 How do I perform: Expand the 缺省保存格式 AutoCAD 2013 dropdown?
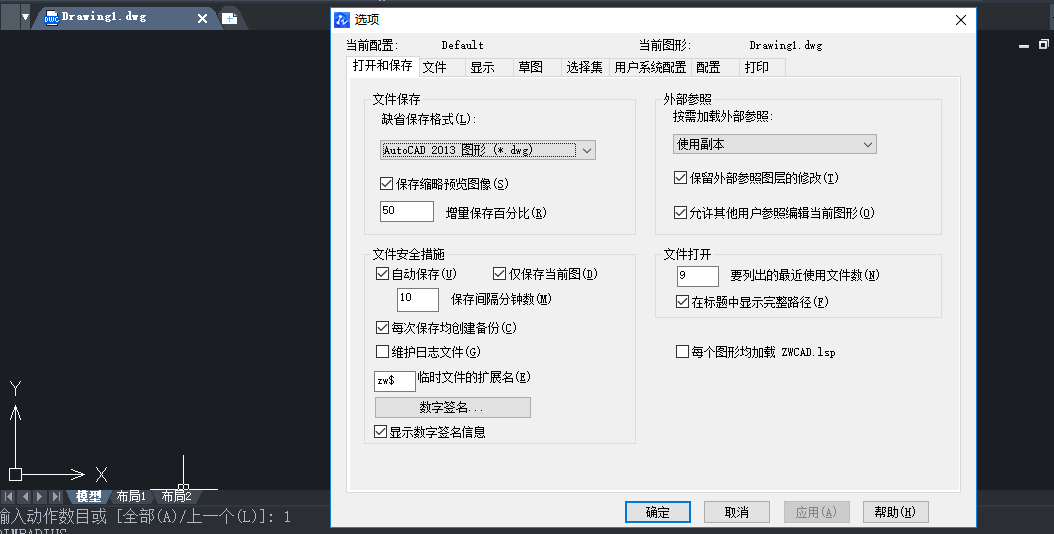587,150
